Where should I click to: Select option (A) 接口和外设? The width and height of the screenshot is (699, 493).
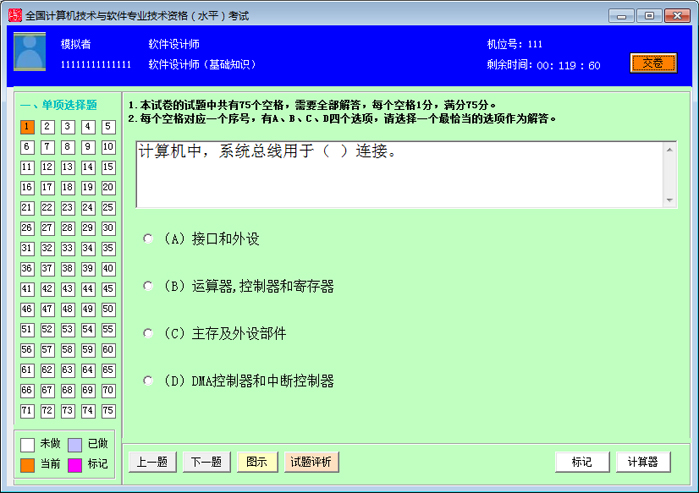(148, 239)
